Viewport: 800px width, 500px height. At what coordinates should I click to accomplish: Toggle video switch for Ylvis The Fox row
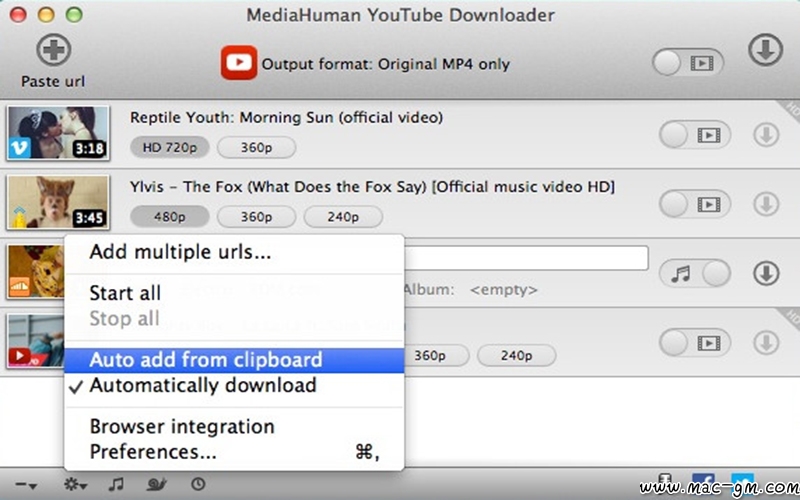[695, 204]
